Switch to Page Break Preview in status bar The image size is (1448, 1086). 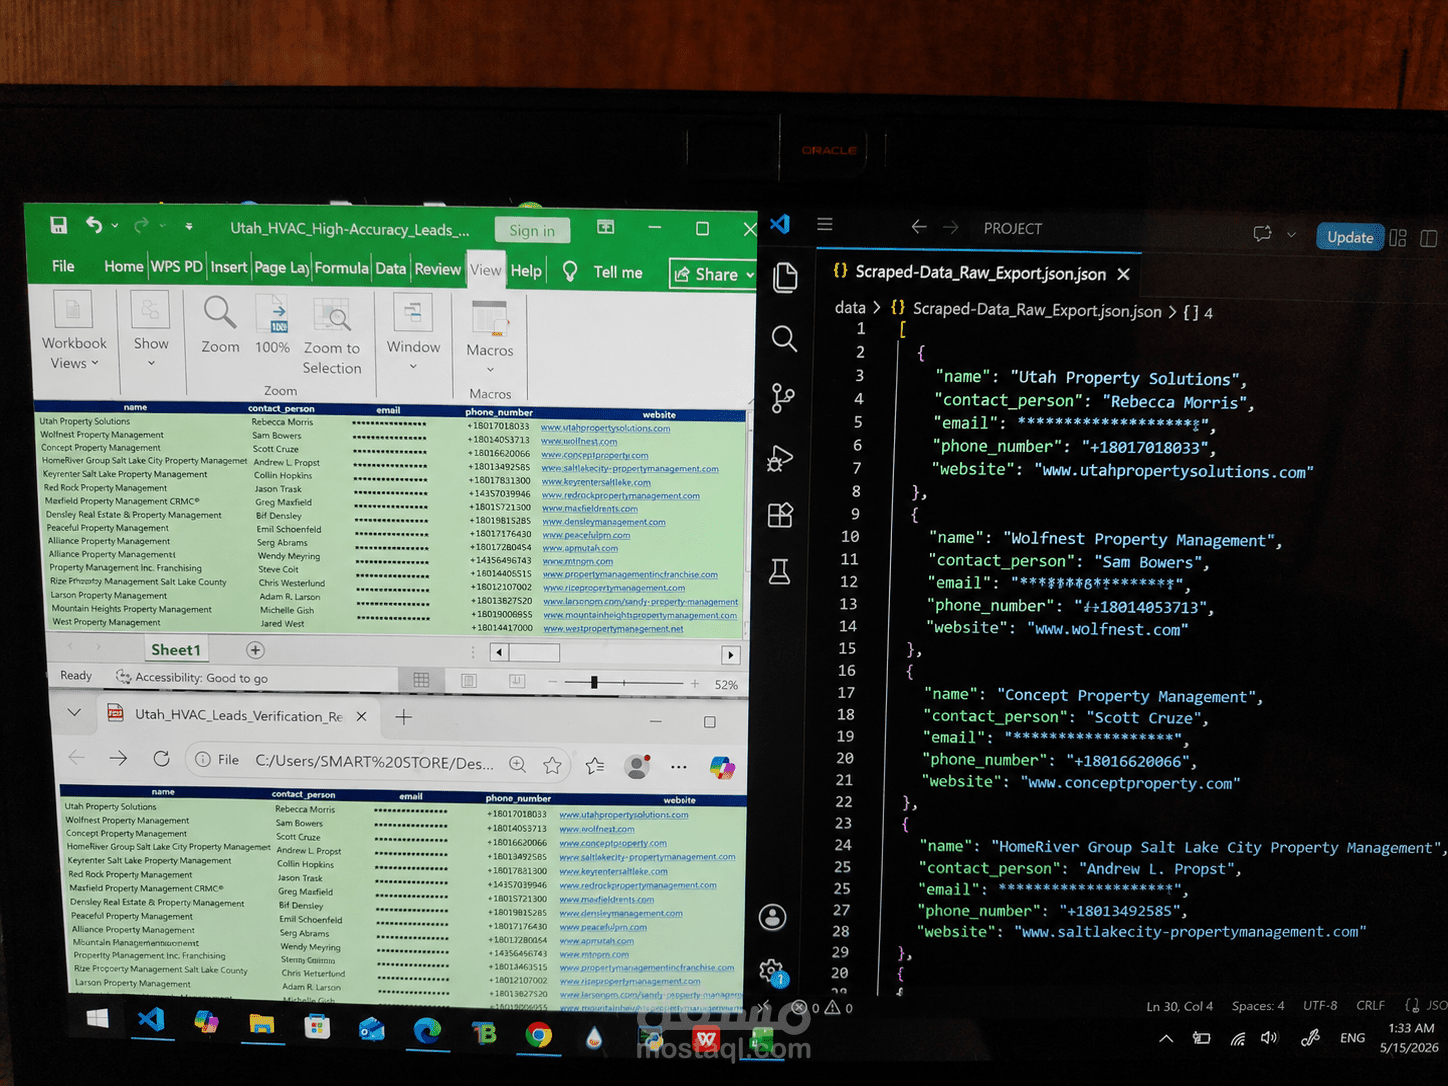point(517,681)
